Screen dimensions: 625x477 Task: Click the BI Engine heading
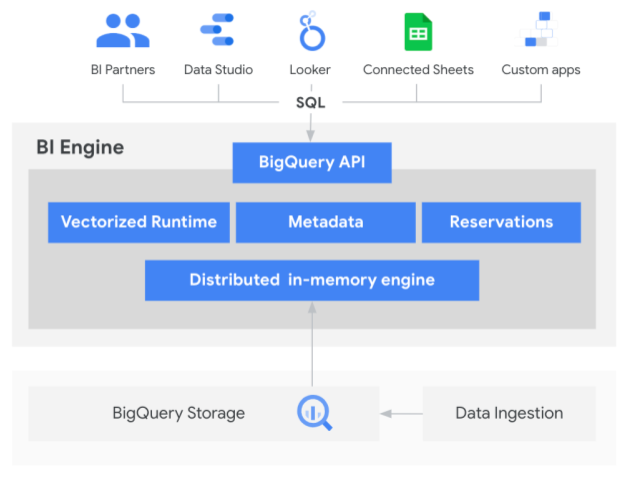click(80, 147)
